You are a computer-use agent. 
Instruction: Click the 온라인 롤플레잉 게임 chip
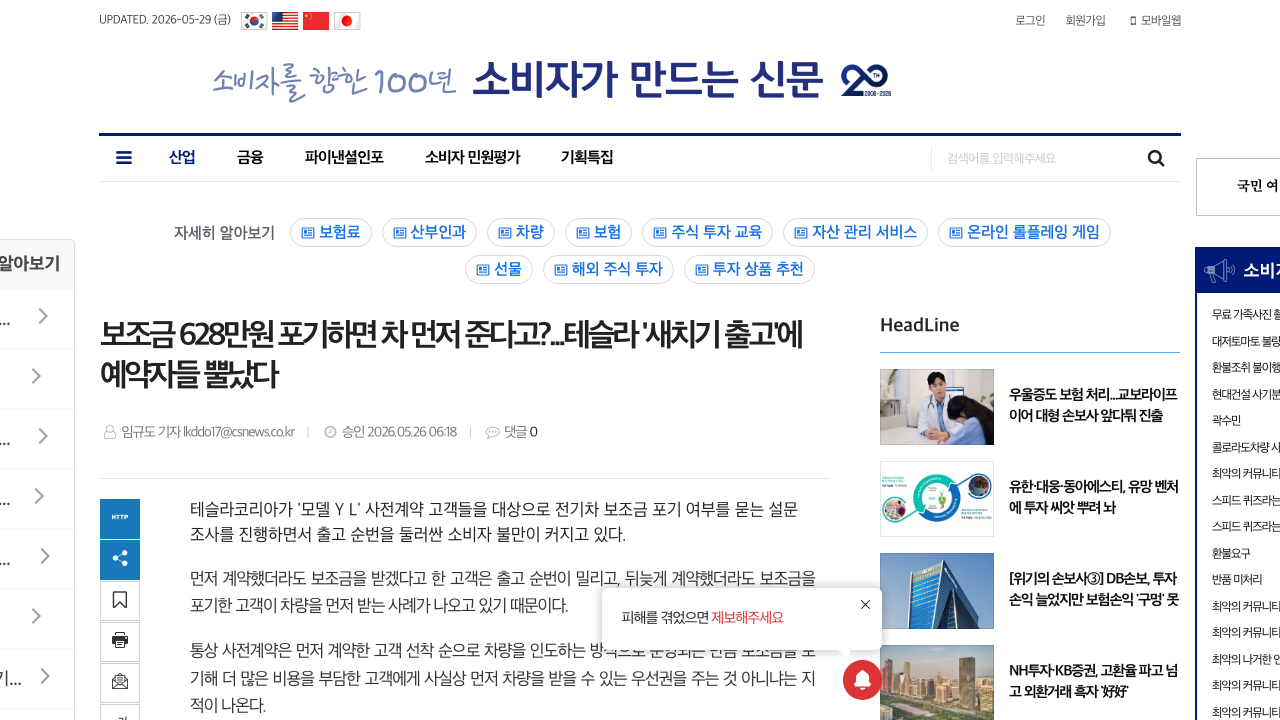[1024, 232]
